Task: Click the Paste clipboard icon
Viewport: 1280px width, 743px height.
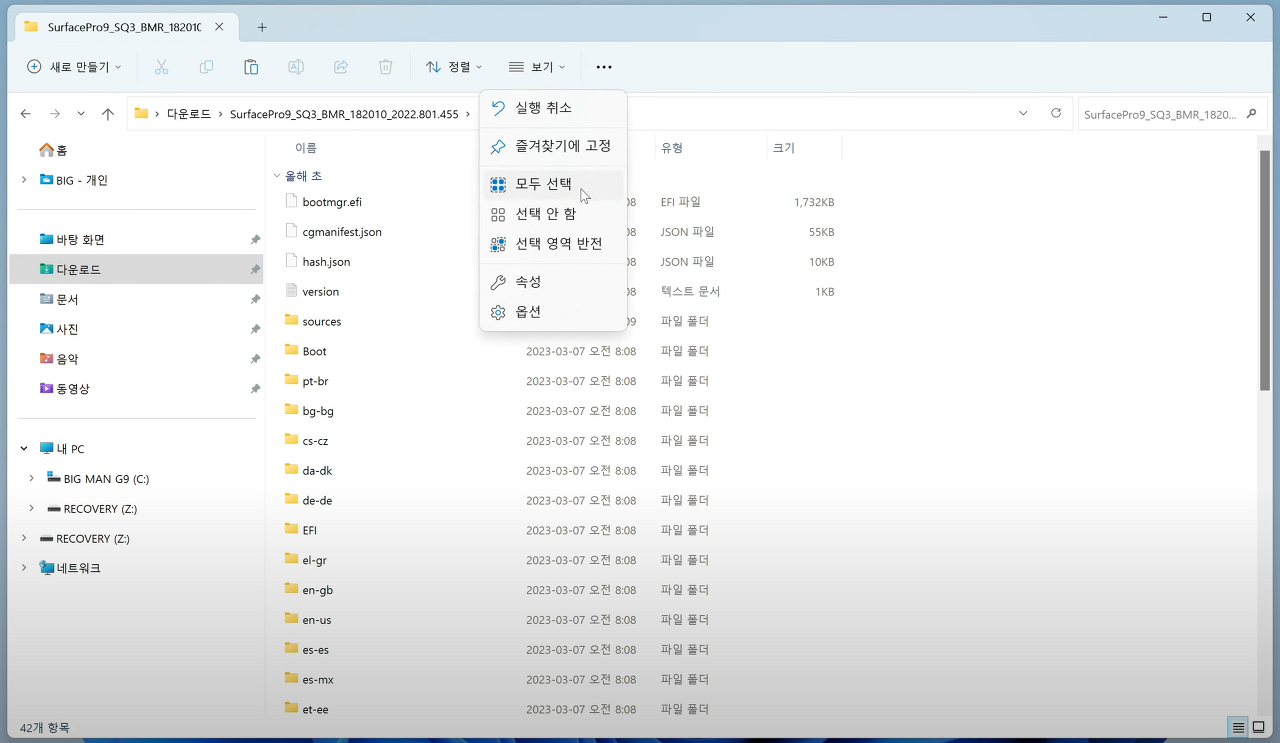Action: click(251, 67)
